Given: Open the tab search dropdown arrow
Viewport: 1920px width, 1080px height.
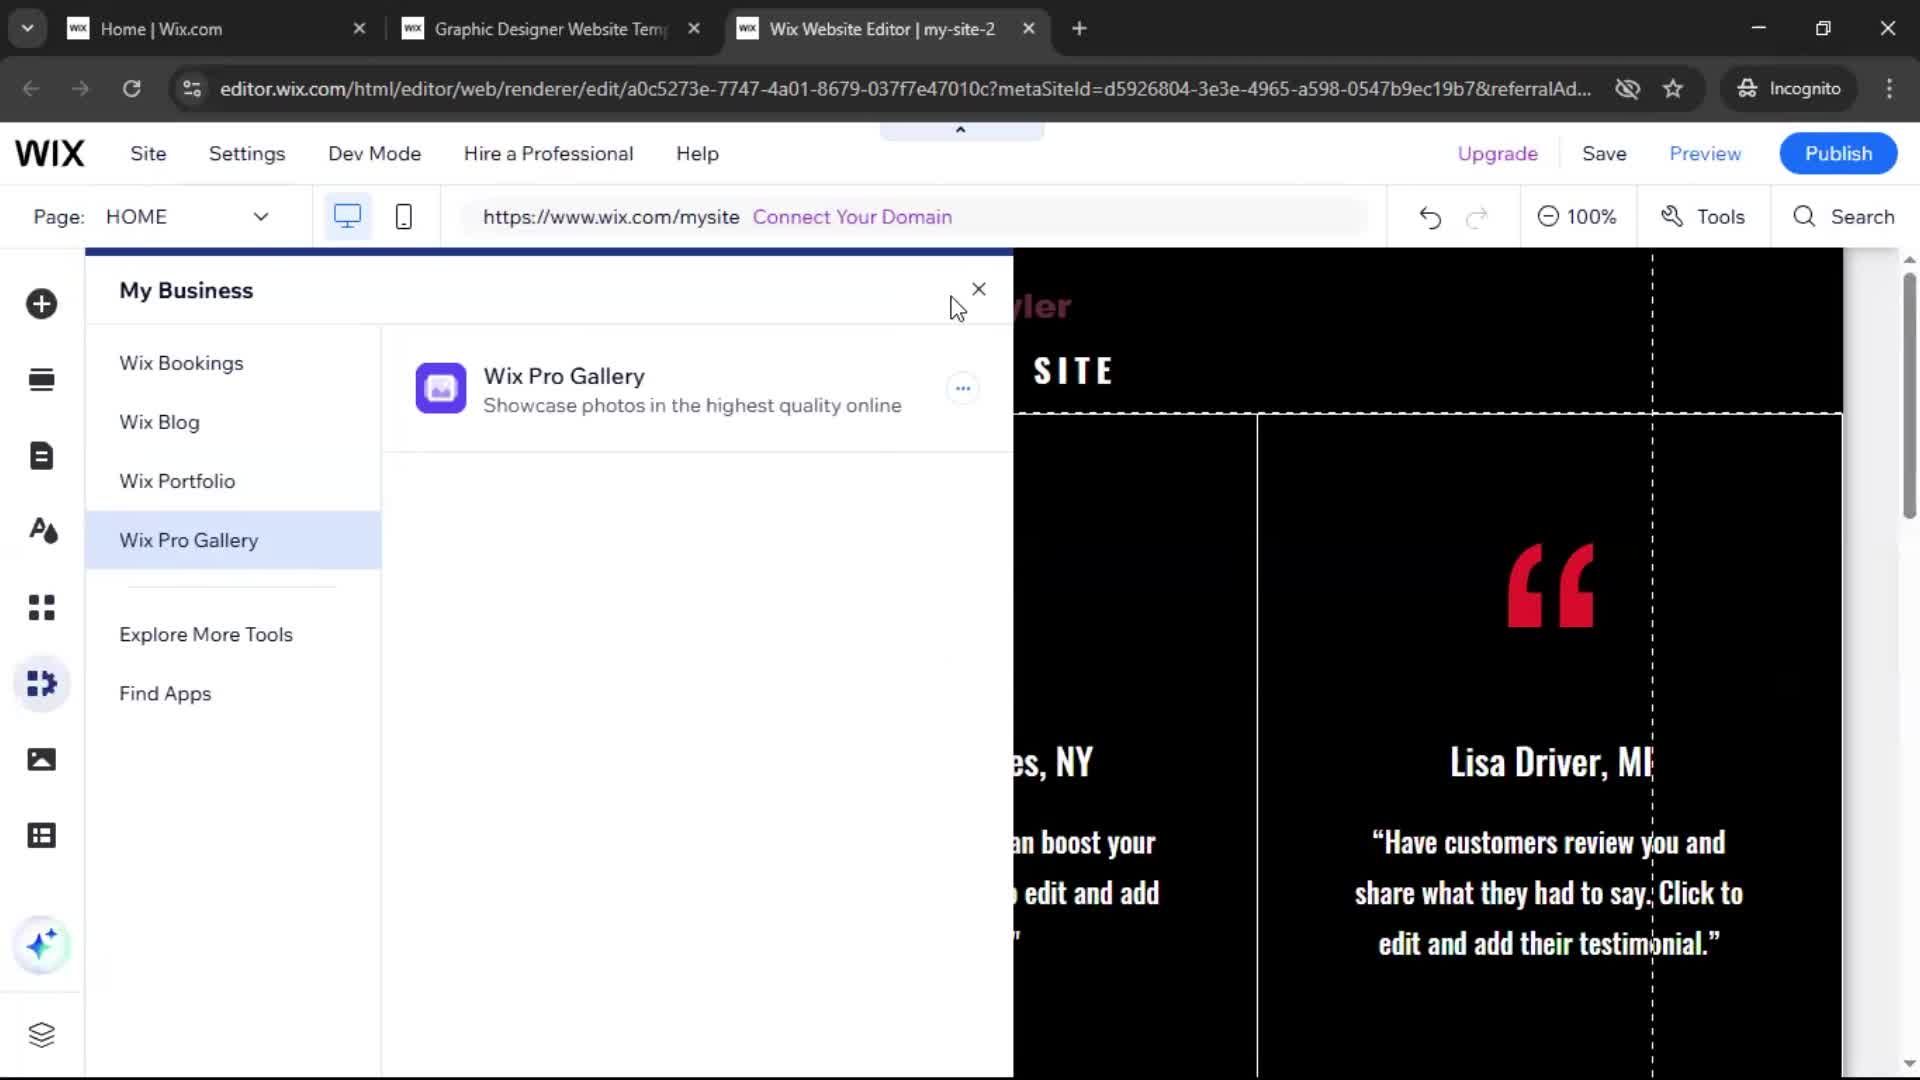Looking at the screenshot, I should 27,29.
